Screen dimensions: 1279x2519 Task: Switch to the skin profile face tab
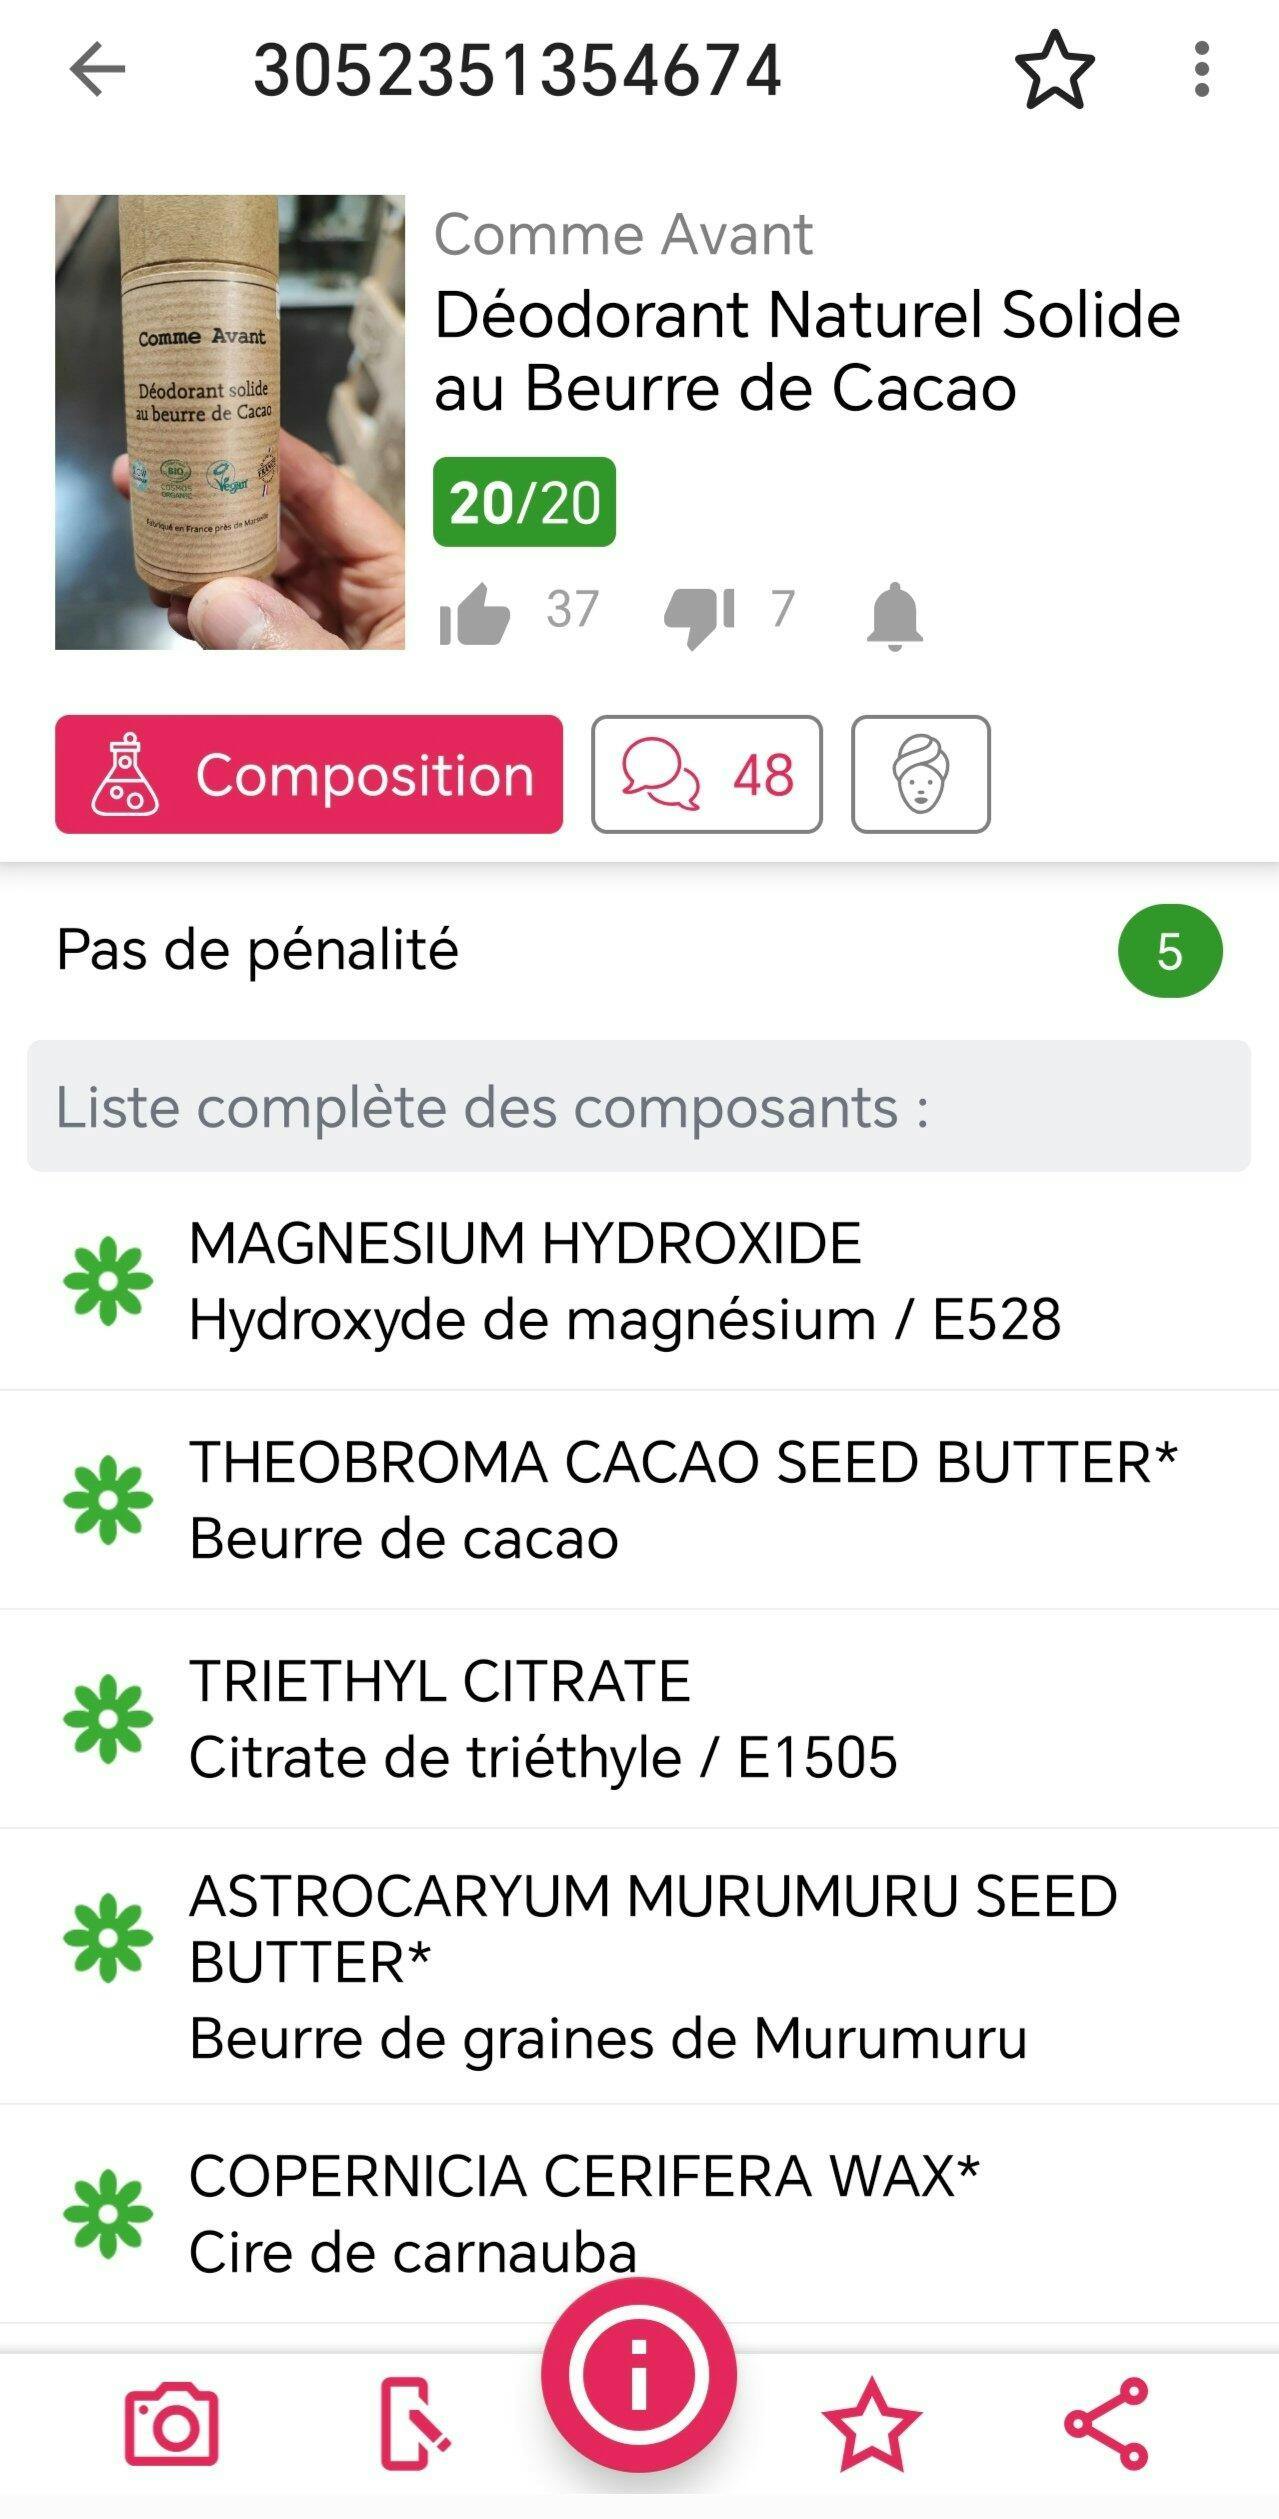(920, 774)
